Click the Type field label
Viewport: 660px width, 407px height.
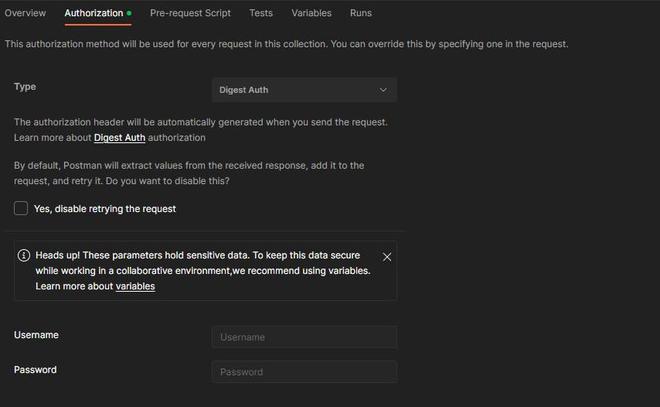25,87
